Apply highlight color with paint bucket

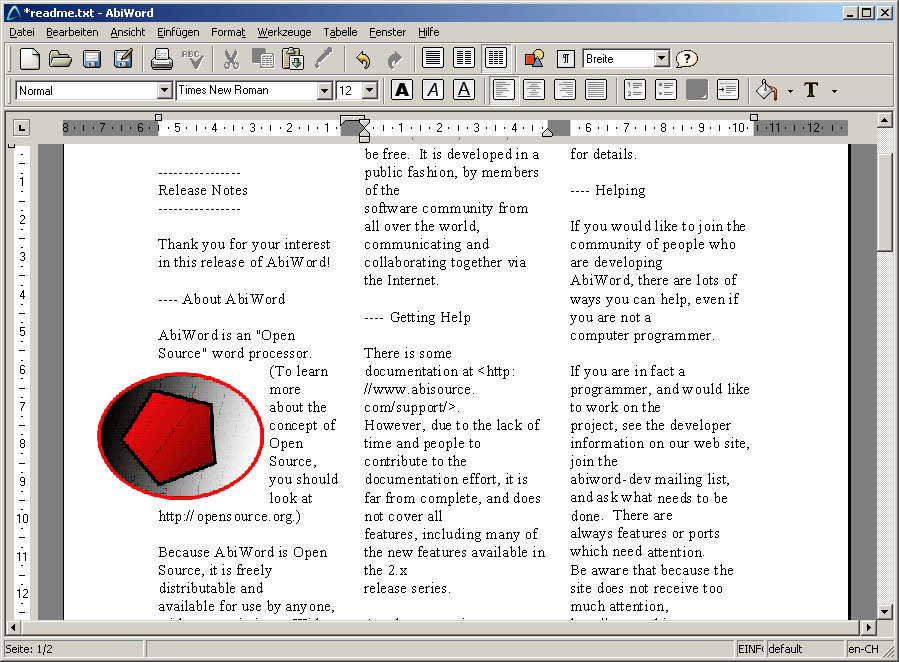point(767,90)
